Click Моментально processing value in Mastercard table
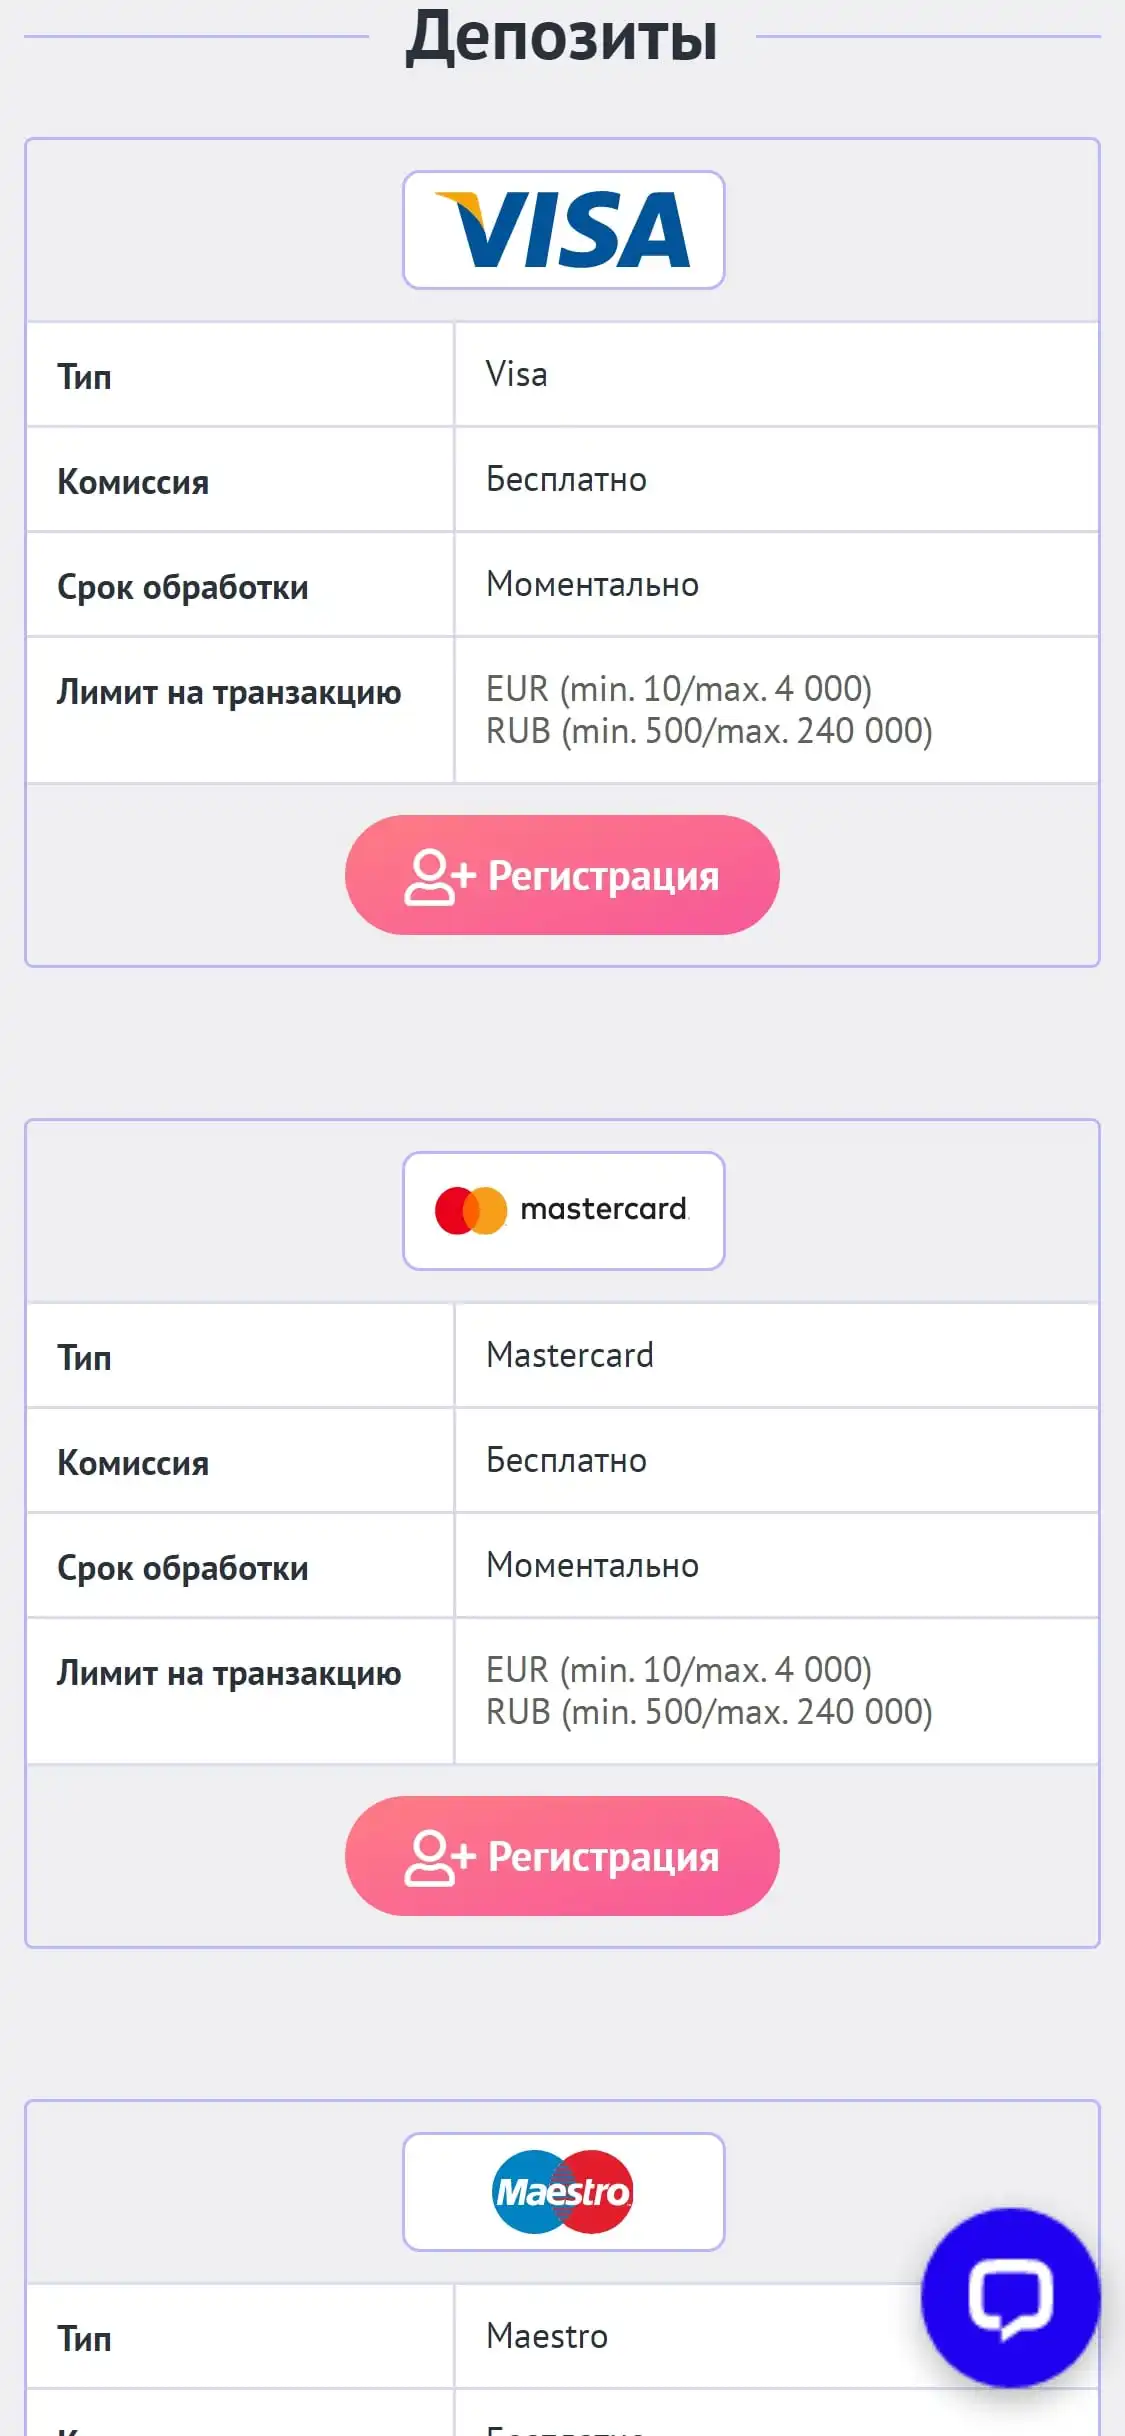Viewport: 1125px width, 2436px height. 592,1566
